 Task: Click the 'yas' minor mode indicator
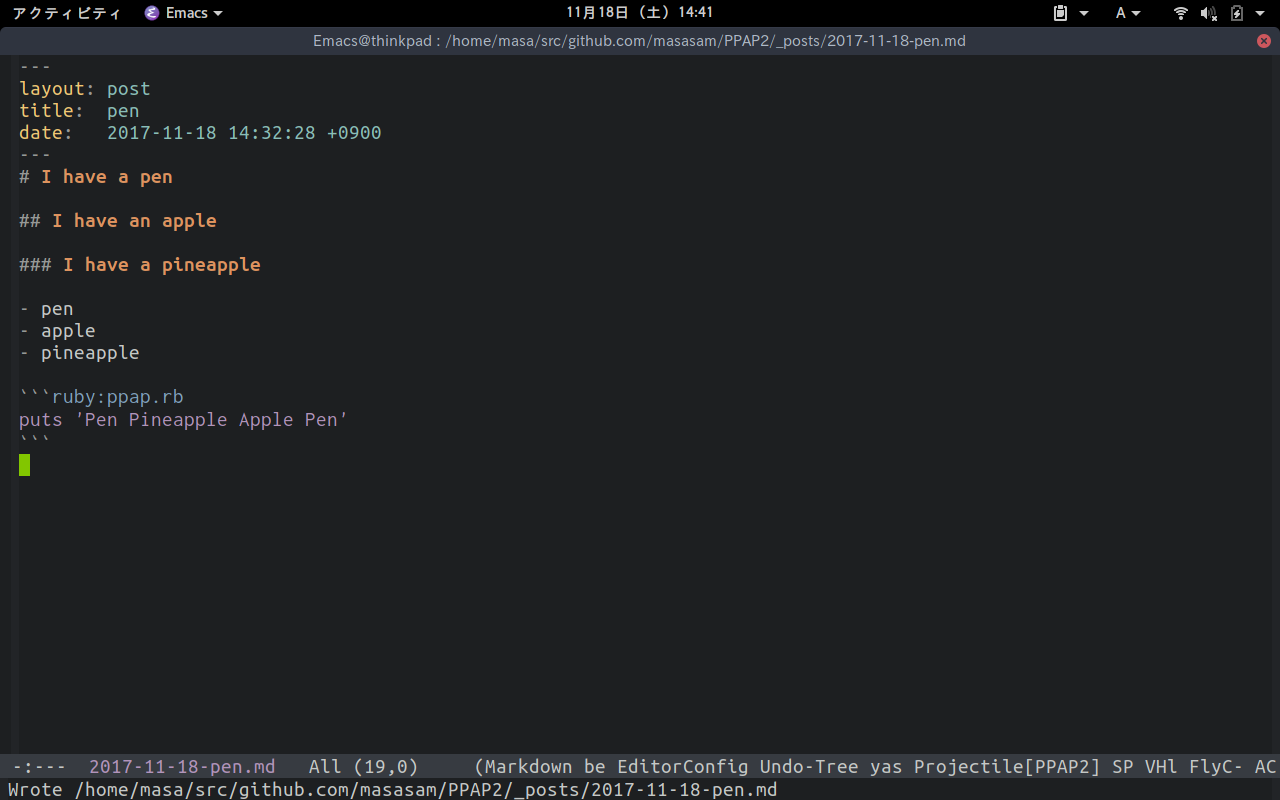[886, 767]
